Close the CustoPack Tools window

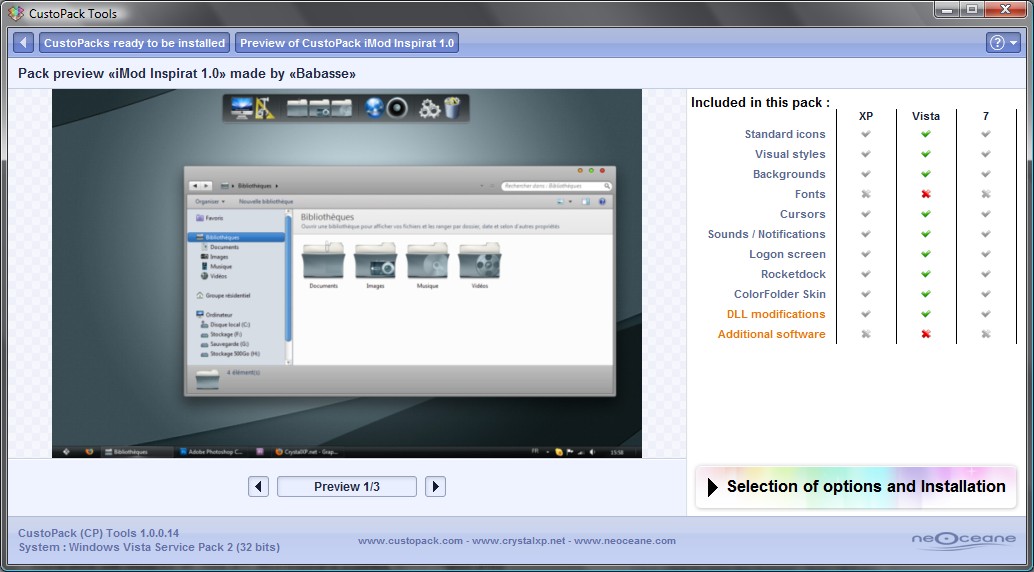click(x=1008, y=9)
